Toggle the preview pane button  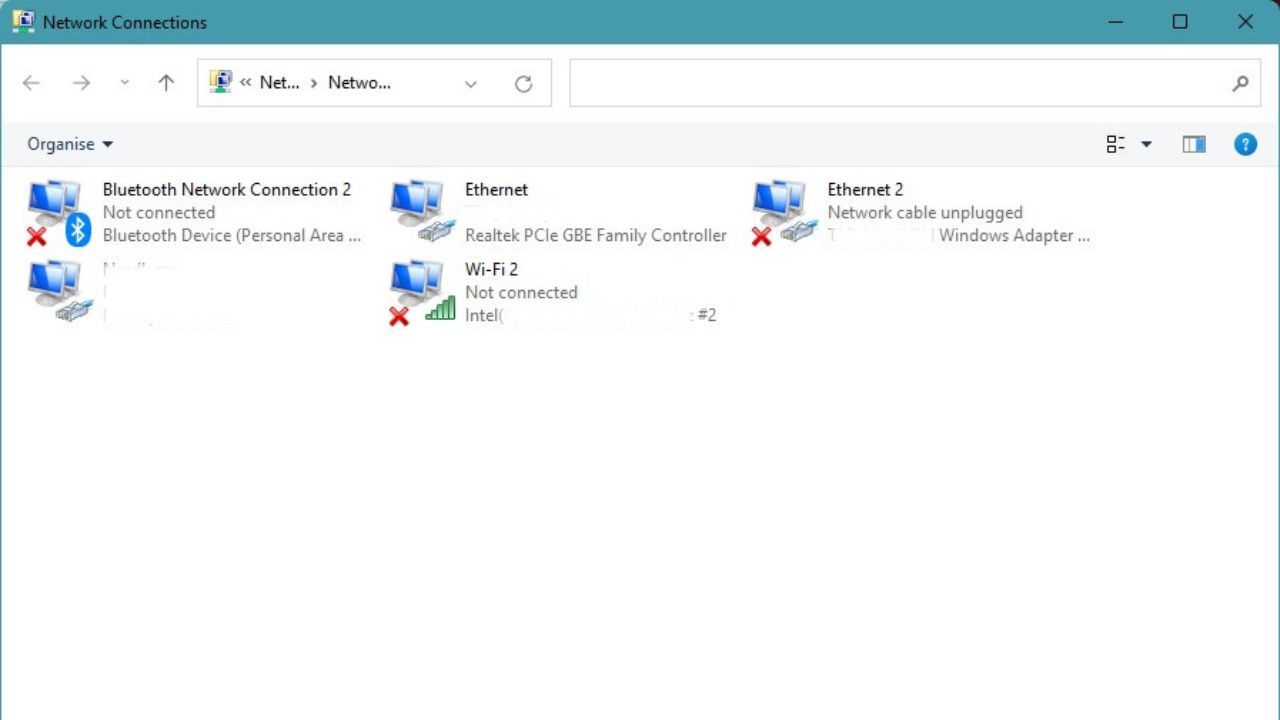[1194, 144]
